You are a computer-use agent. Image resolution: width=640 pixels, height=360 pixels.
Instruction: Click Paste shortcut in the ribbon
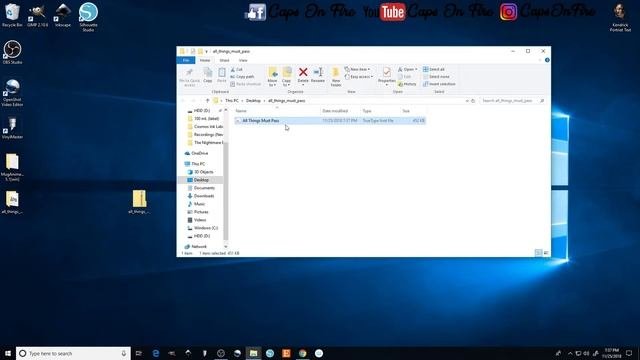coord(245,84)
